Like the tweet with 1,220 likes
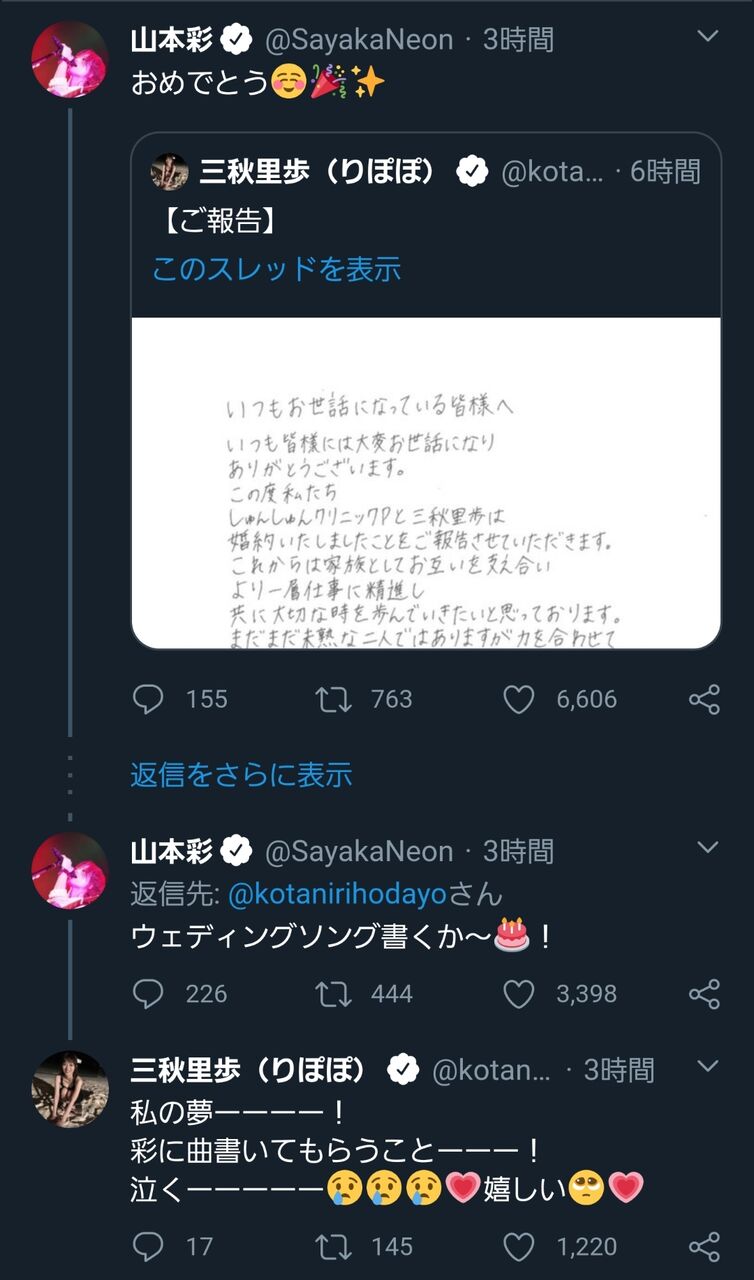The height and width of the screenshot is (1280, 754). click(518, 1246)
